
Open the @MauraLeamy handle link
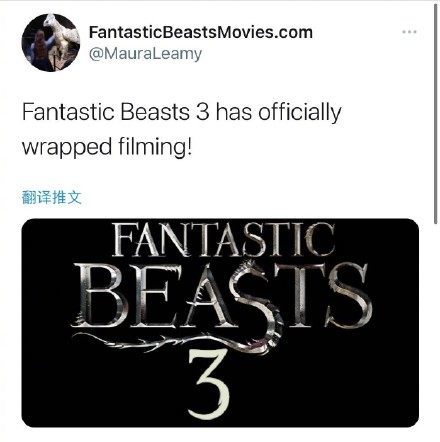pyautogui.click(x=145, y=54)
